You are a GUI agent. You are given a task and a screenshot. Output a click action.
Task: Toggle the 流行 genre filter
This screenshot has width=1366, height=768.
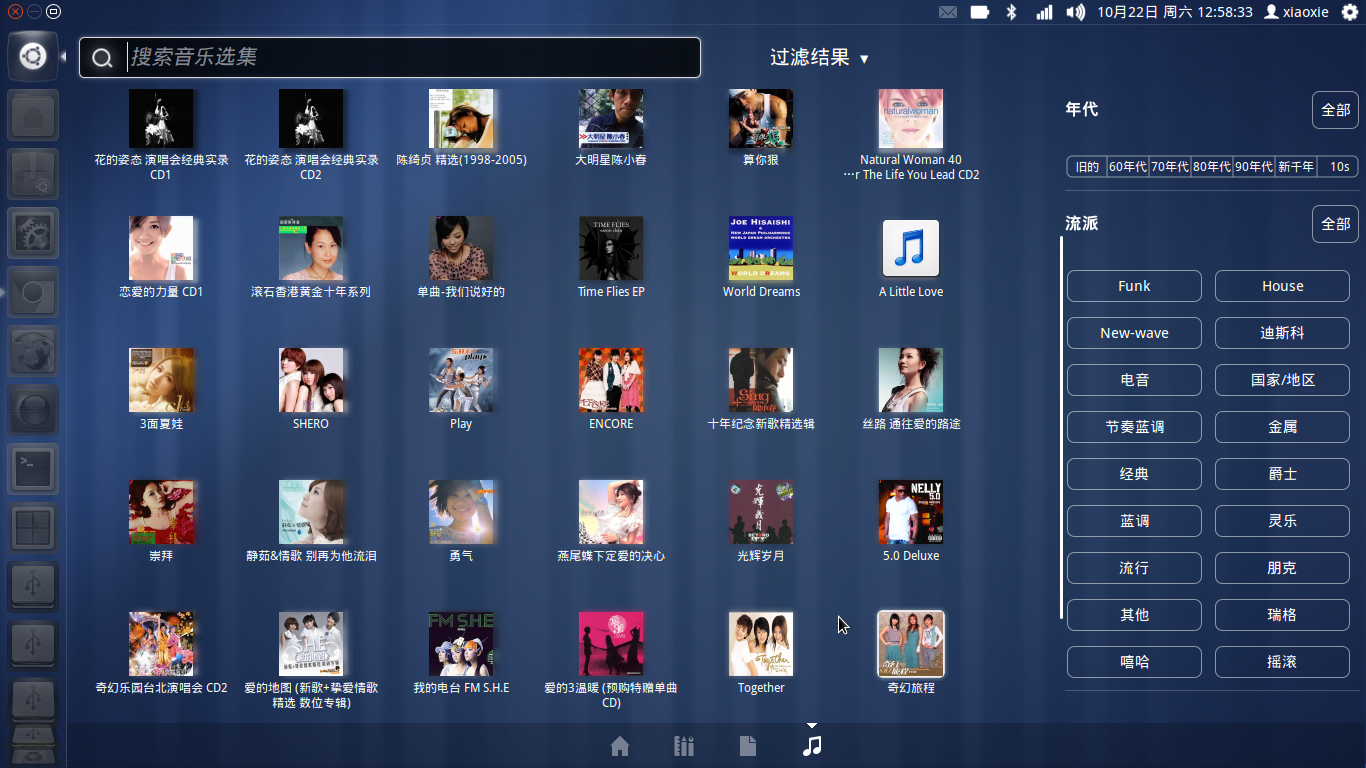tap(1134, 568)
